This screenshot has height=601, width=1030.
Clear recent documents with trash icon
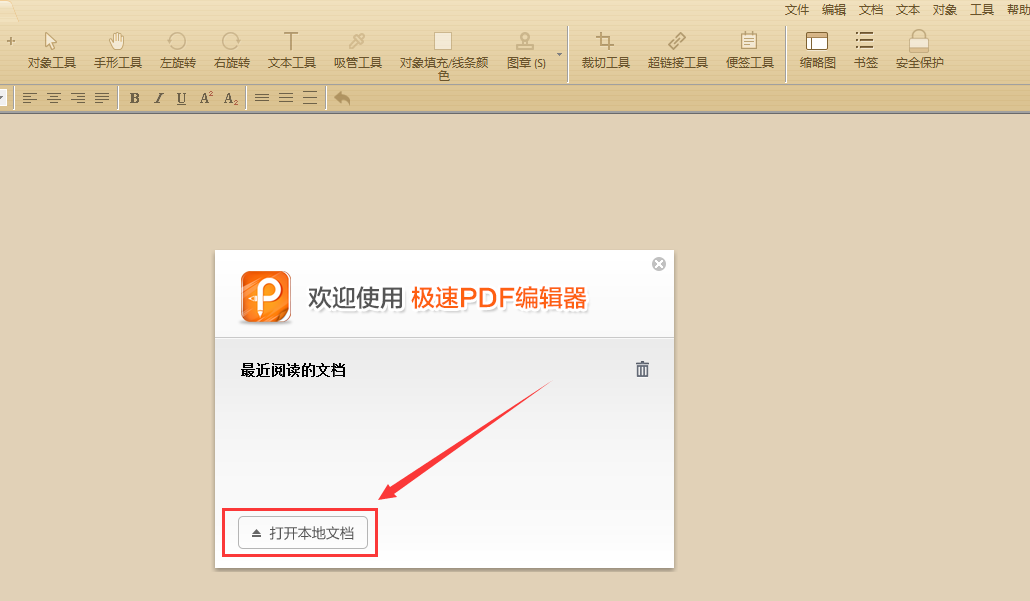click(642, 369)
